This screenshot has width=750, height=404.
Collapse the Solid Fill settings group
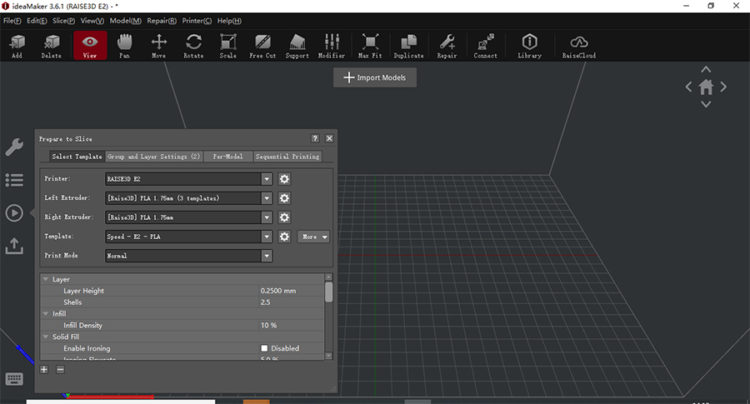tap(46, 337)
